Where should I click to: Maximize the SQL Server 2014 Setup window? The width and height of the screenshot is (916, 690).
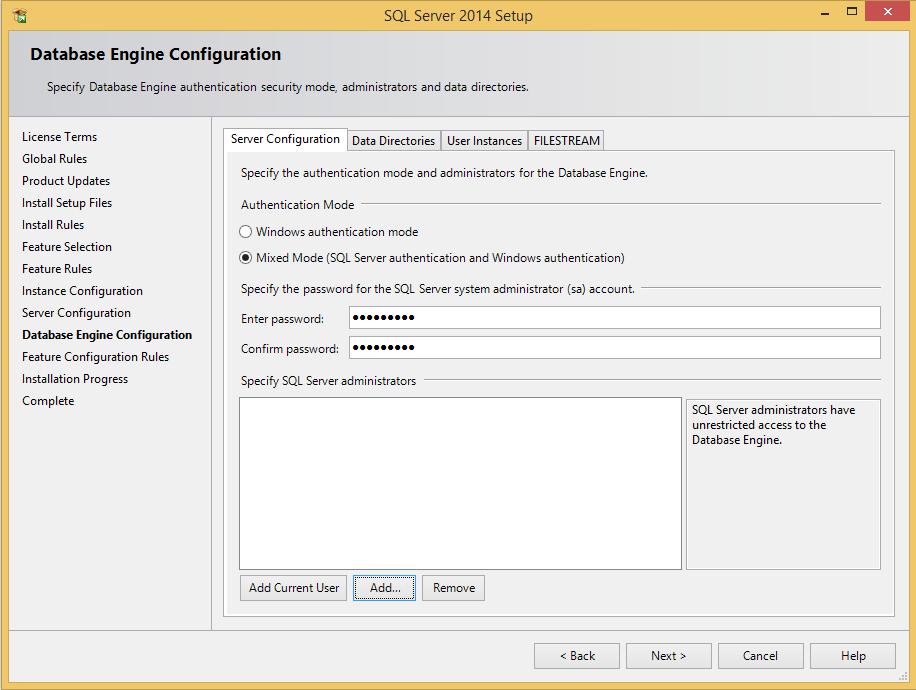coord(852,12)
